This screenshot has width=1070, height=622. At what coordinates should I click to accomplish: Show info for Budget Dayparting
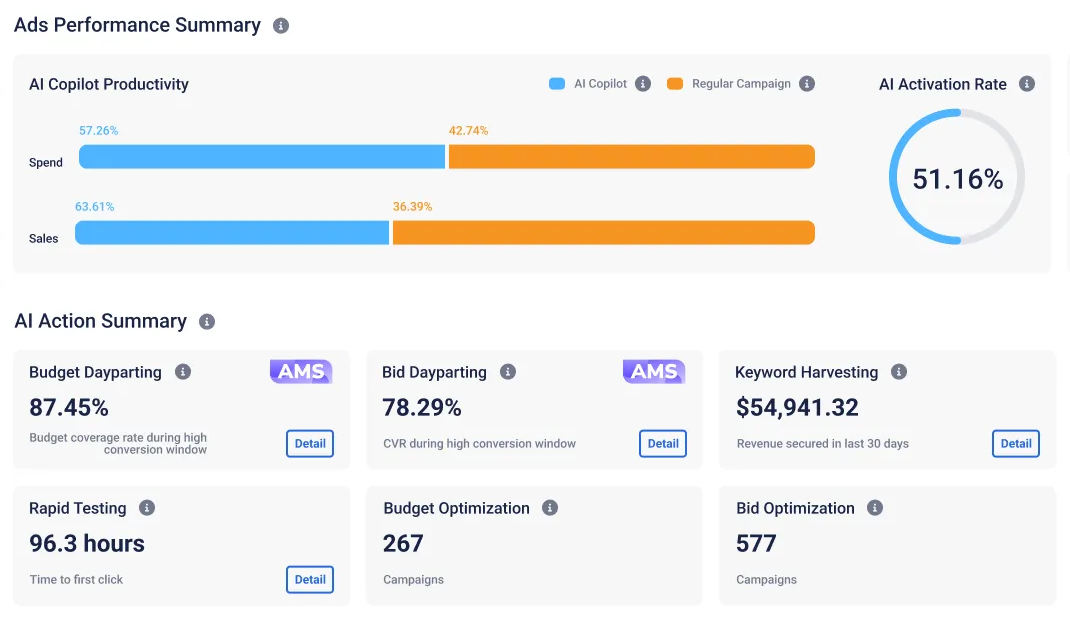coord(183,372)
